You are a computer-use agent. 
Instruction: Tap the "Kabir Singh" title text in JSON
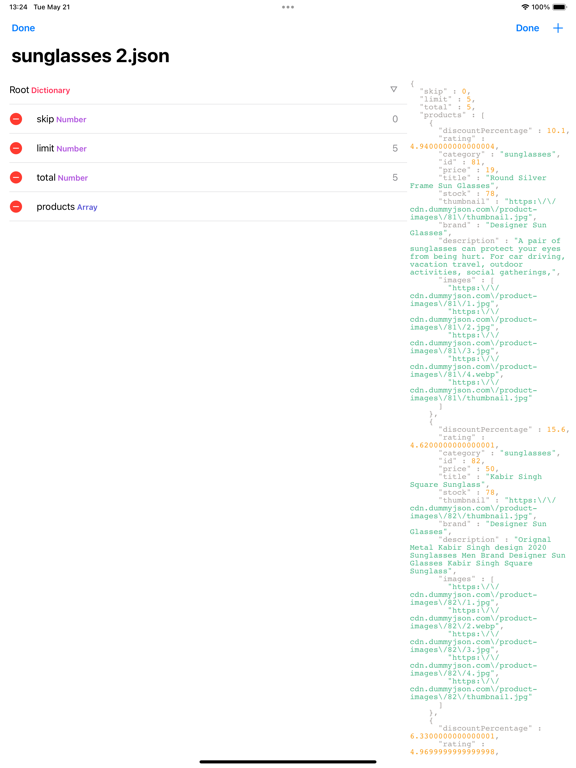[x=516, y=477]
